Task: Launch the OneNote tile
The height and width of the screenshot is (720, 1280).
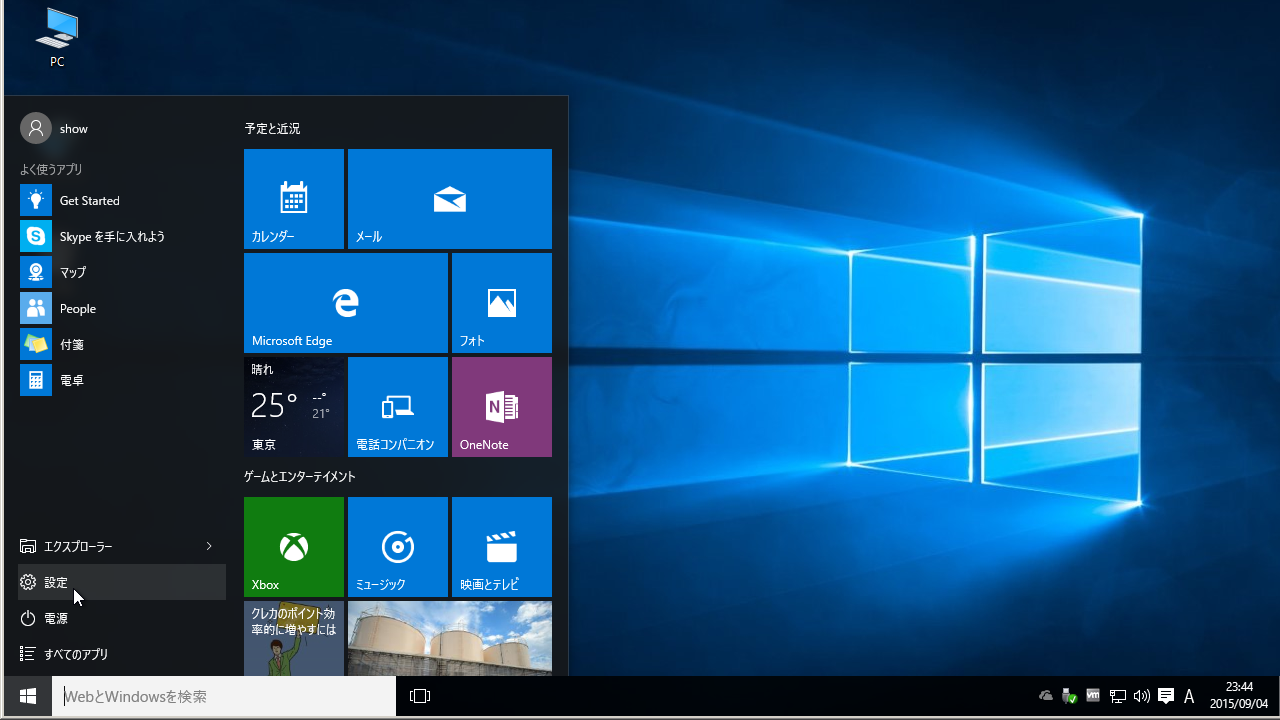Action: (502, 407)
